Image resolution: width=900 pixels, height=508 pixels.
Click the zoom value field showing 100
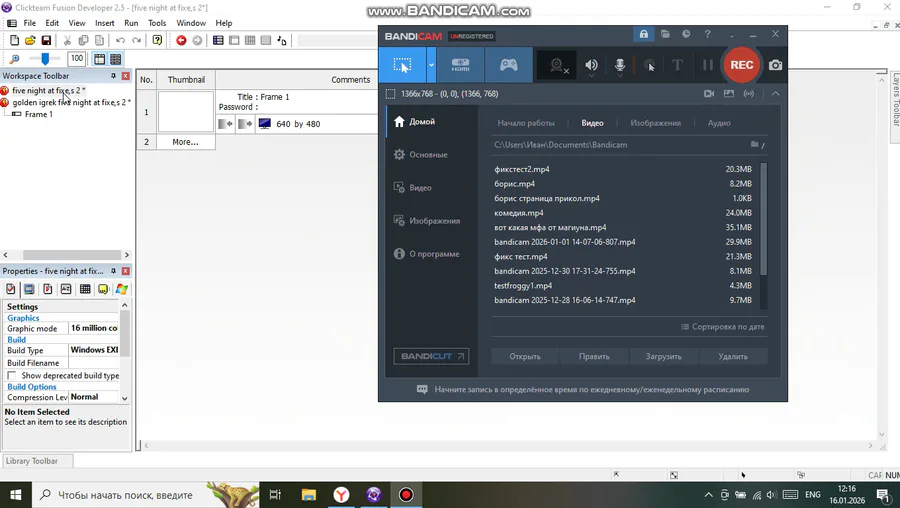76,59
